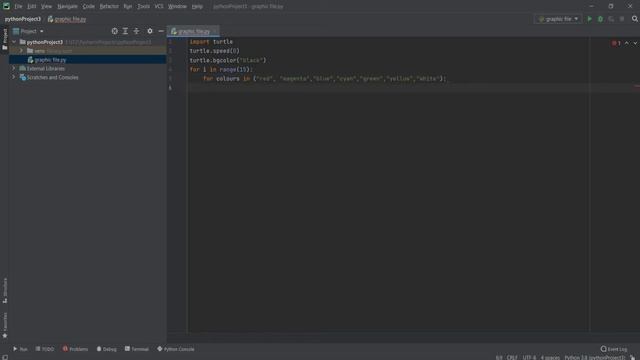Click the Expand All icon in Project panel
Viewport: 640px width, 360px height.
(x=125, y=31)
